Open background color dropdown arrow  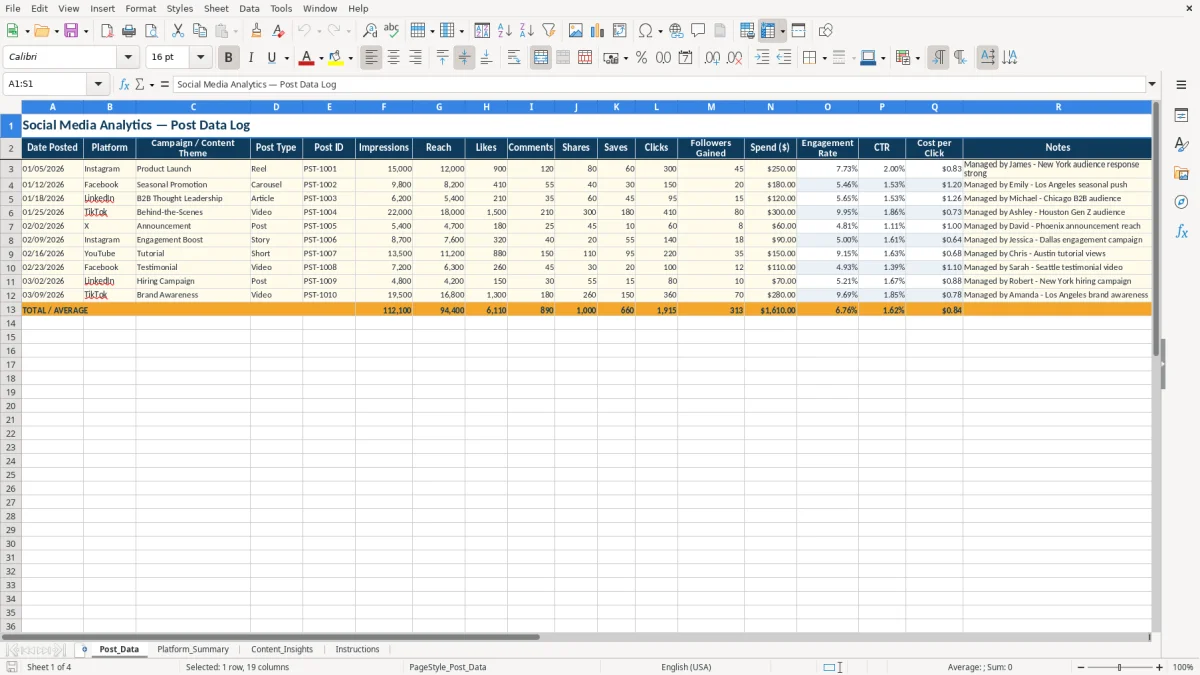(350, 58)
